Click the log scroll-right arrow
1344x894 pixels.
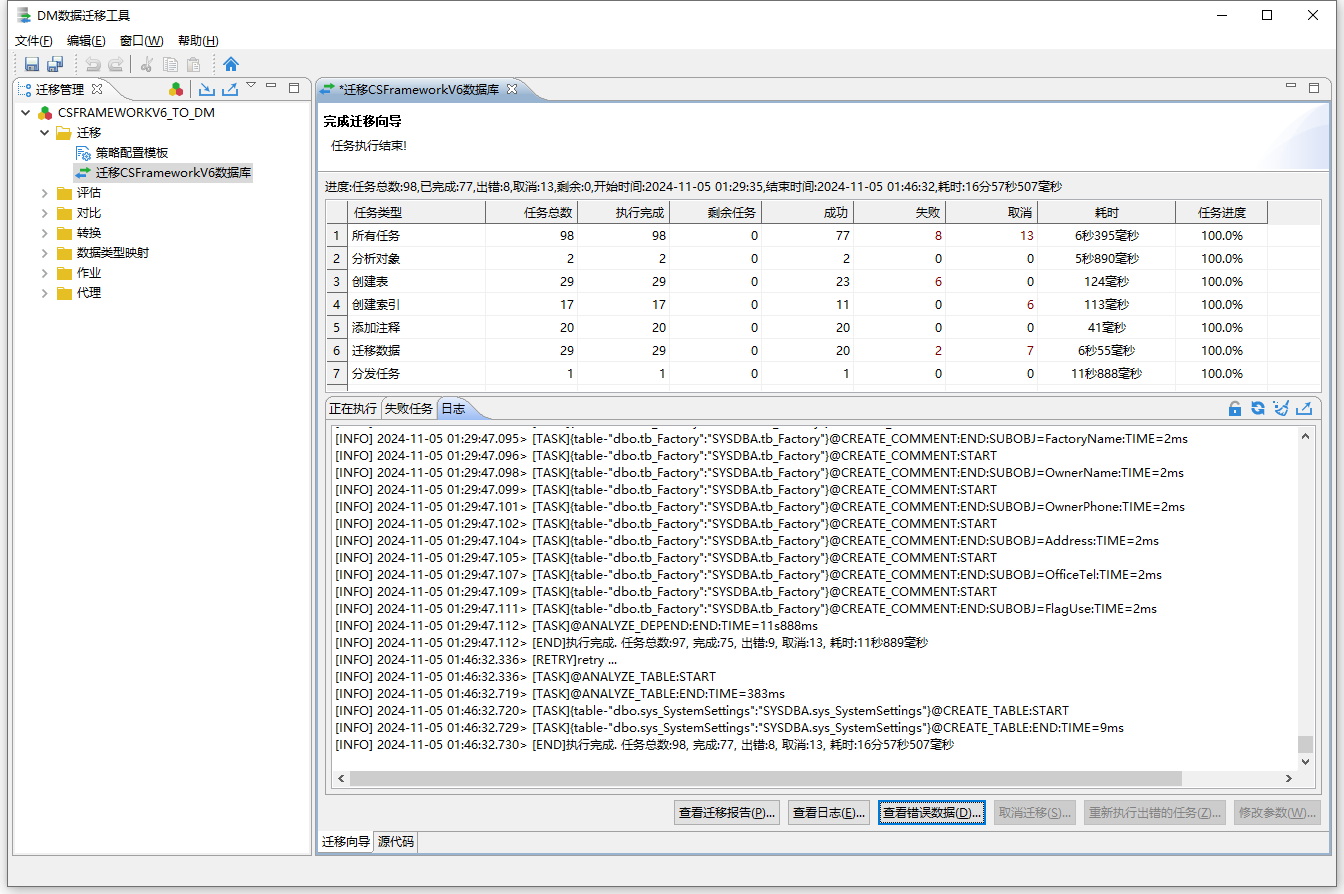(1289, 778)
